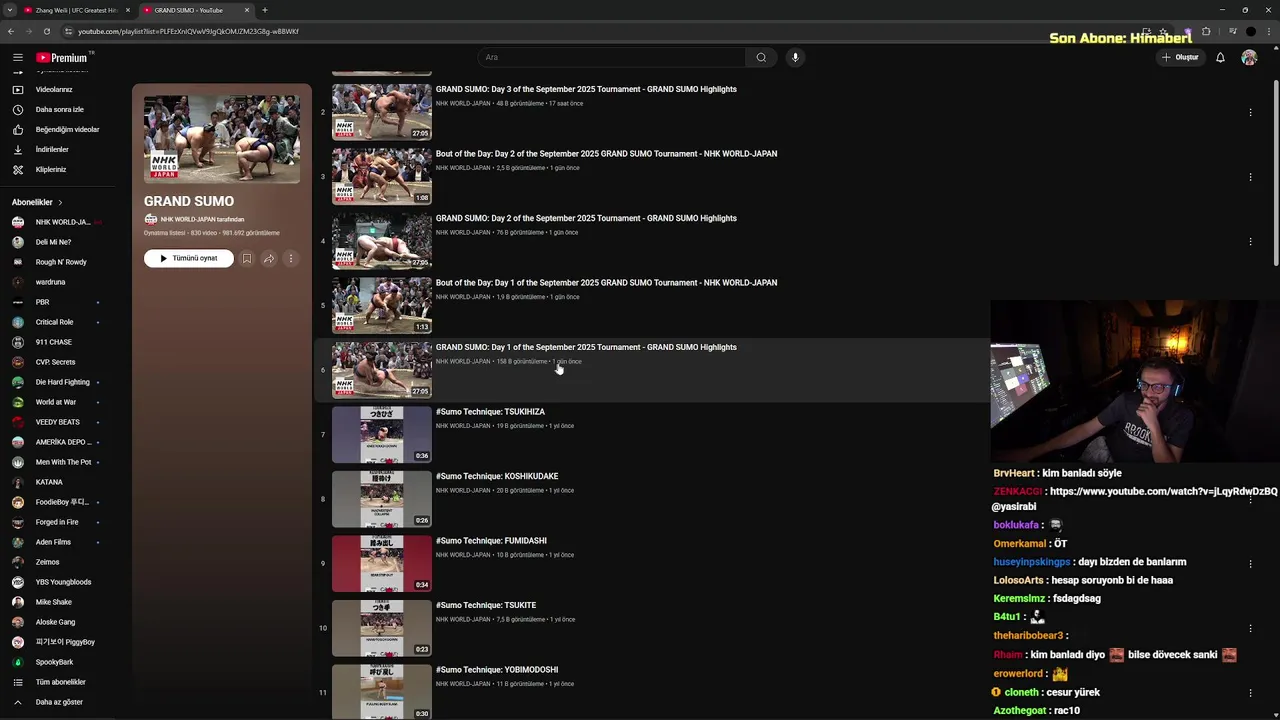Viewport: 1280px width, 720px height.
Task: Search with the magnifier button
Action: tap(761, 57)
